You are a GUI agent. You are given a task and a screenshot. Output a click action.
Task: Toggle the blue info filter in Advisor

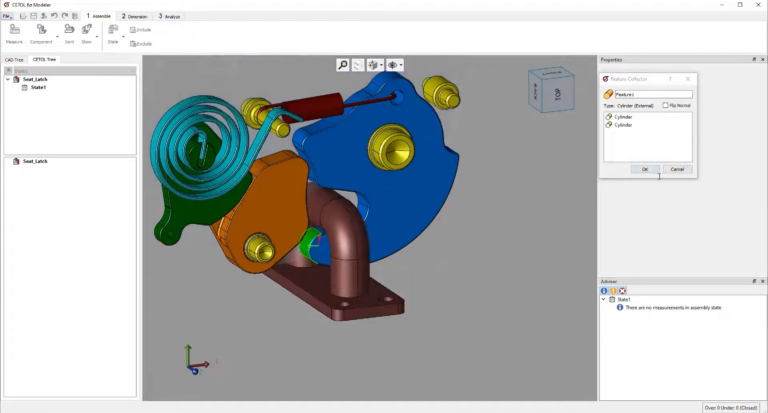(x=604, y=291)
